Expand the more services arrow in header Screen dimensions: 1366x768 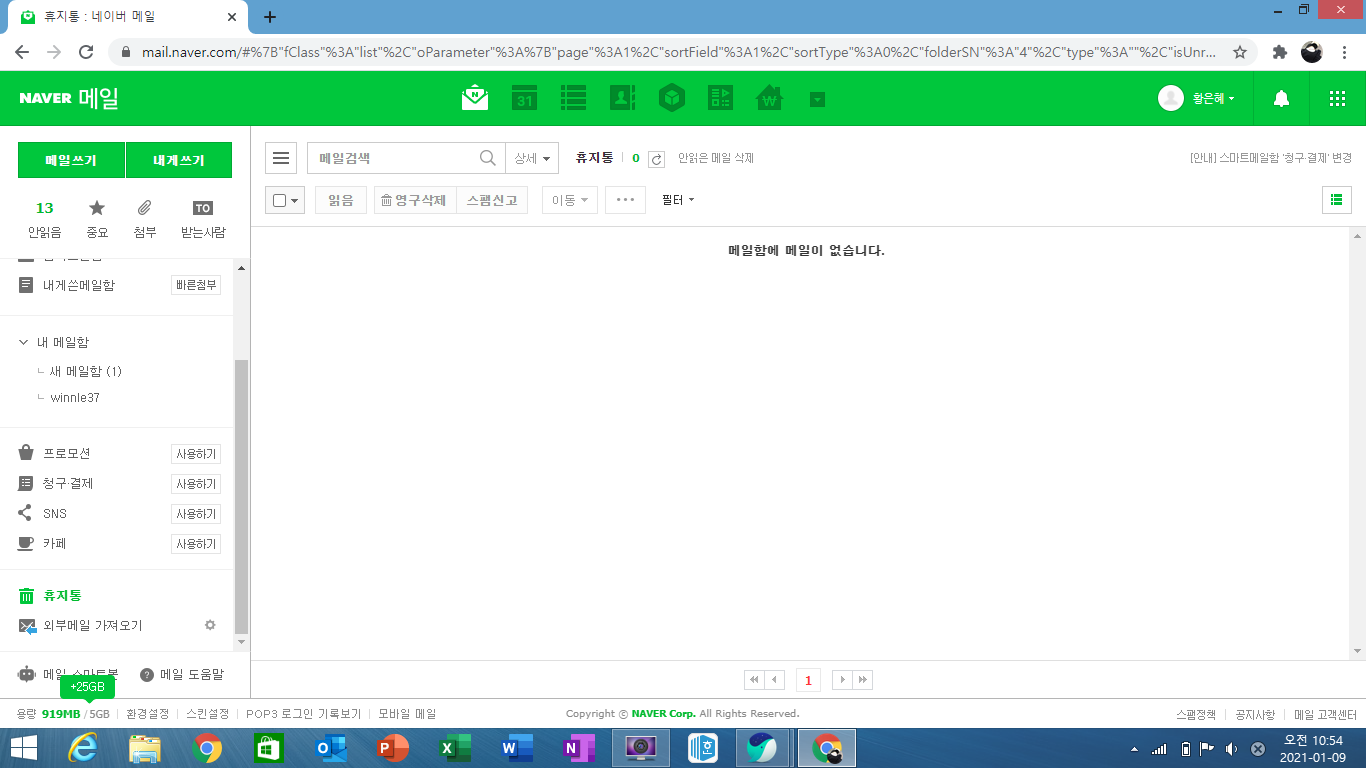coord(817,99)
